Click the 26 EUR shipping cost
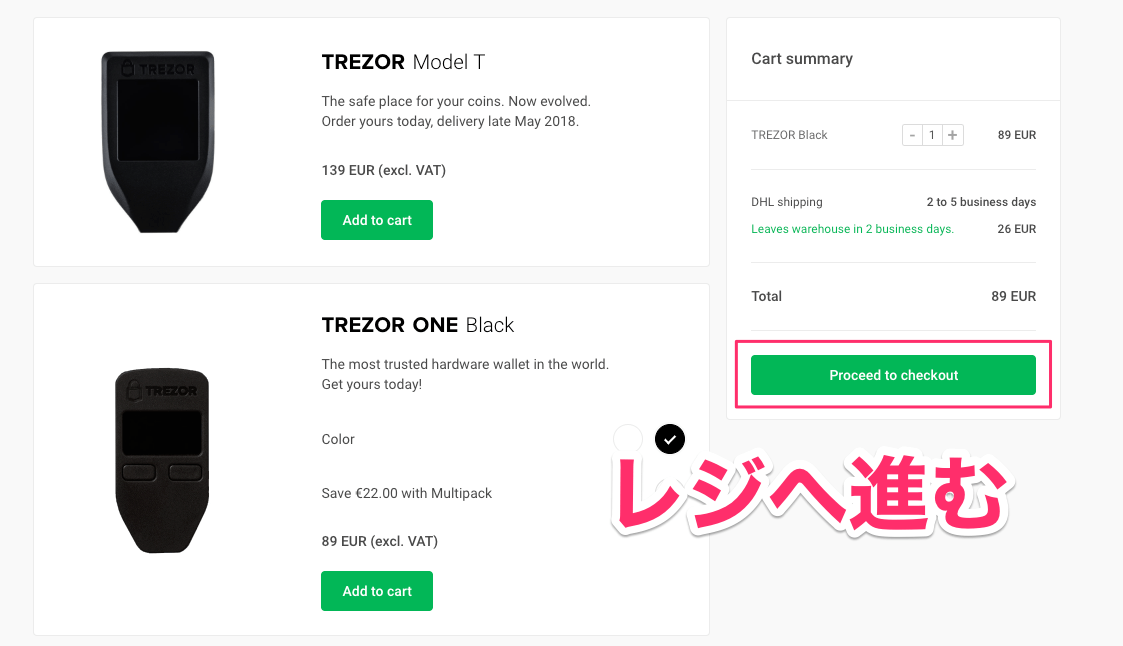Image resolution: width=1123 pixels, height=646 pixels. click(1016, 228)
